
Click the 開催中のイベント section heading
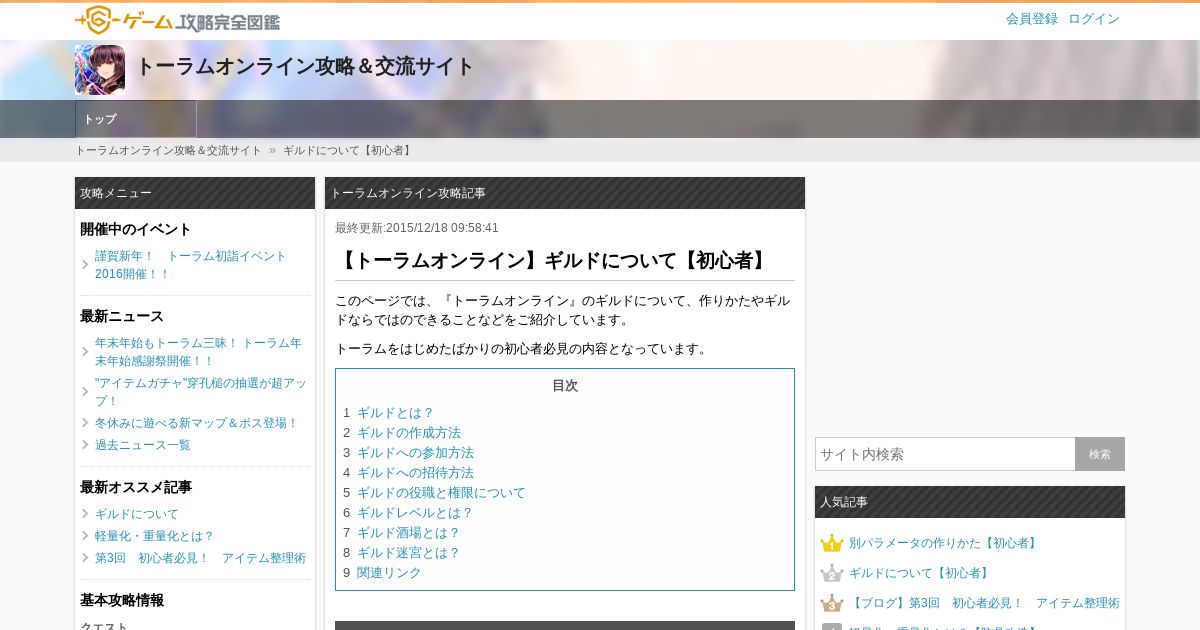[136, 229]
